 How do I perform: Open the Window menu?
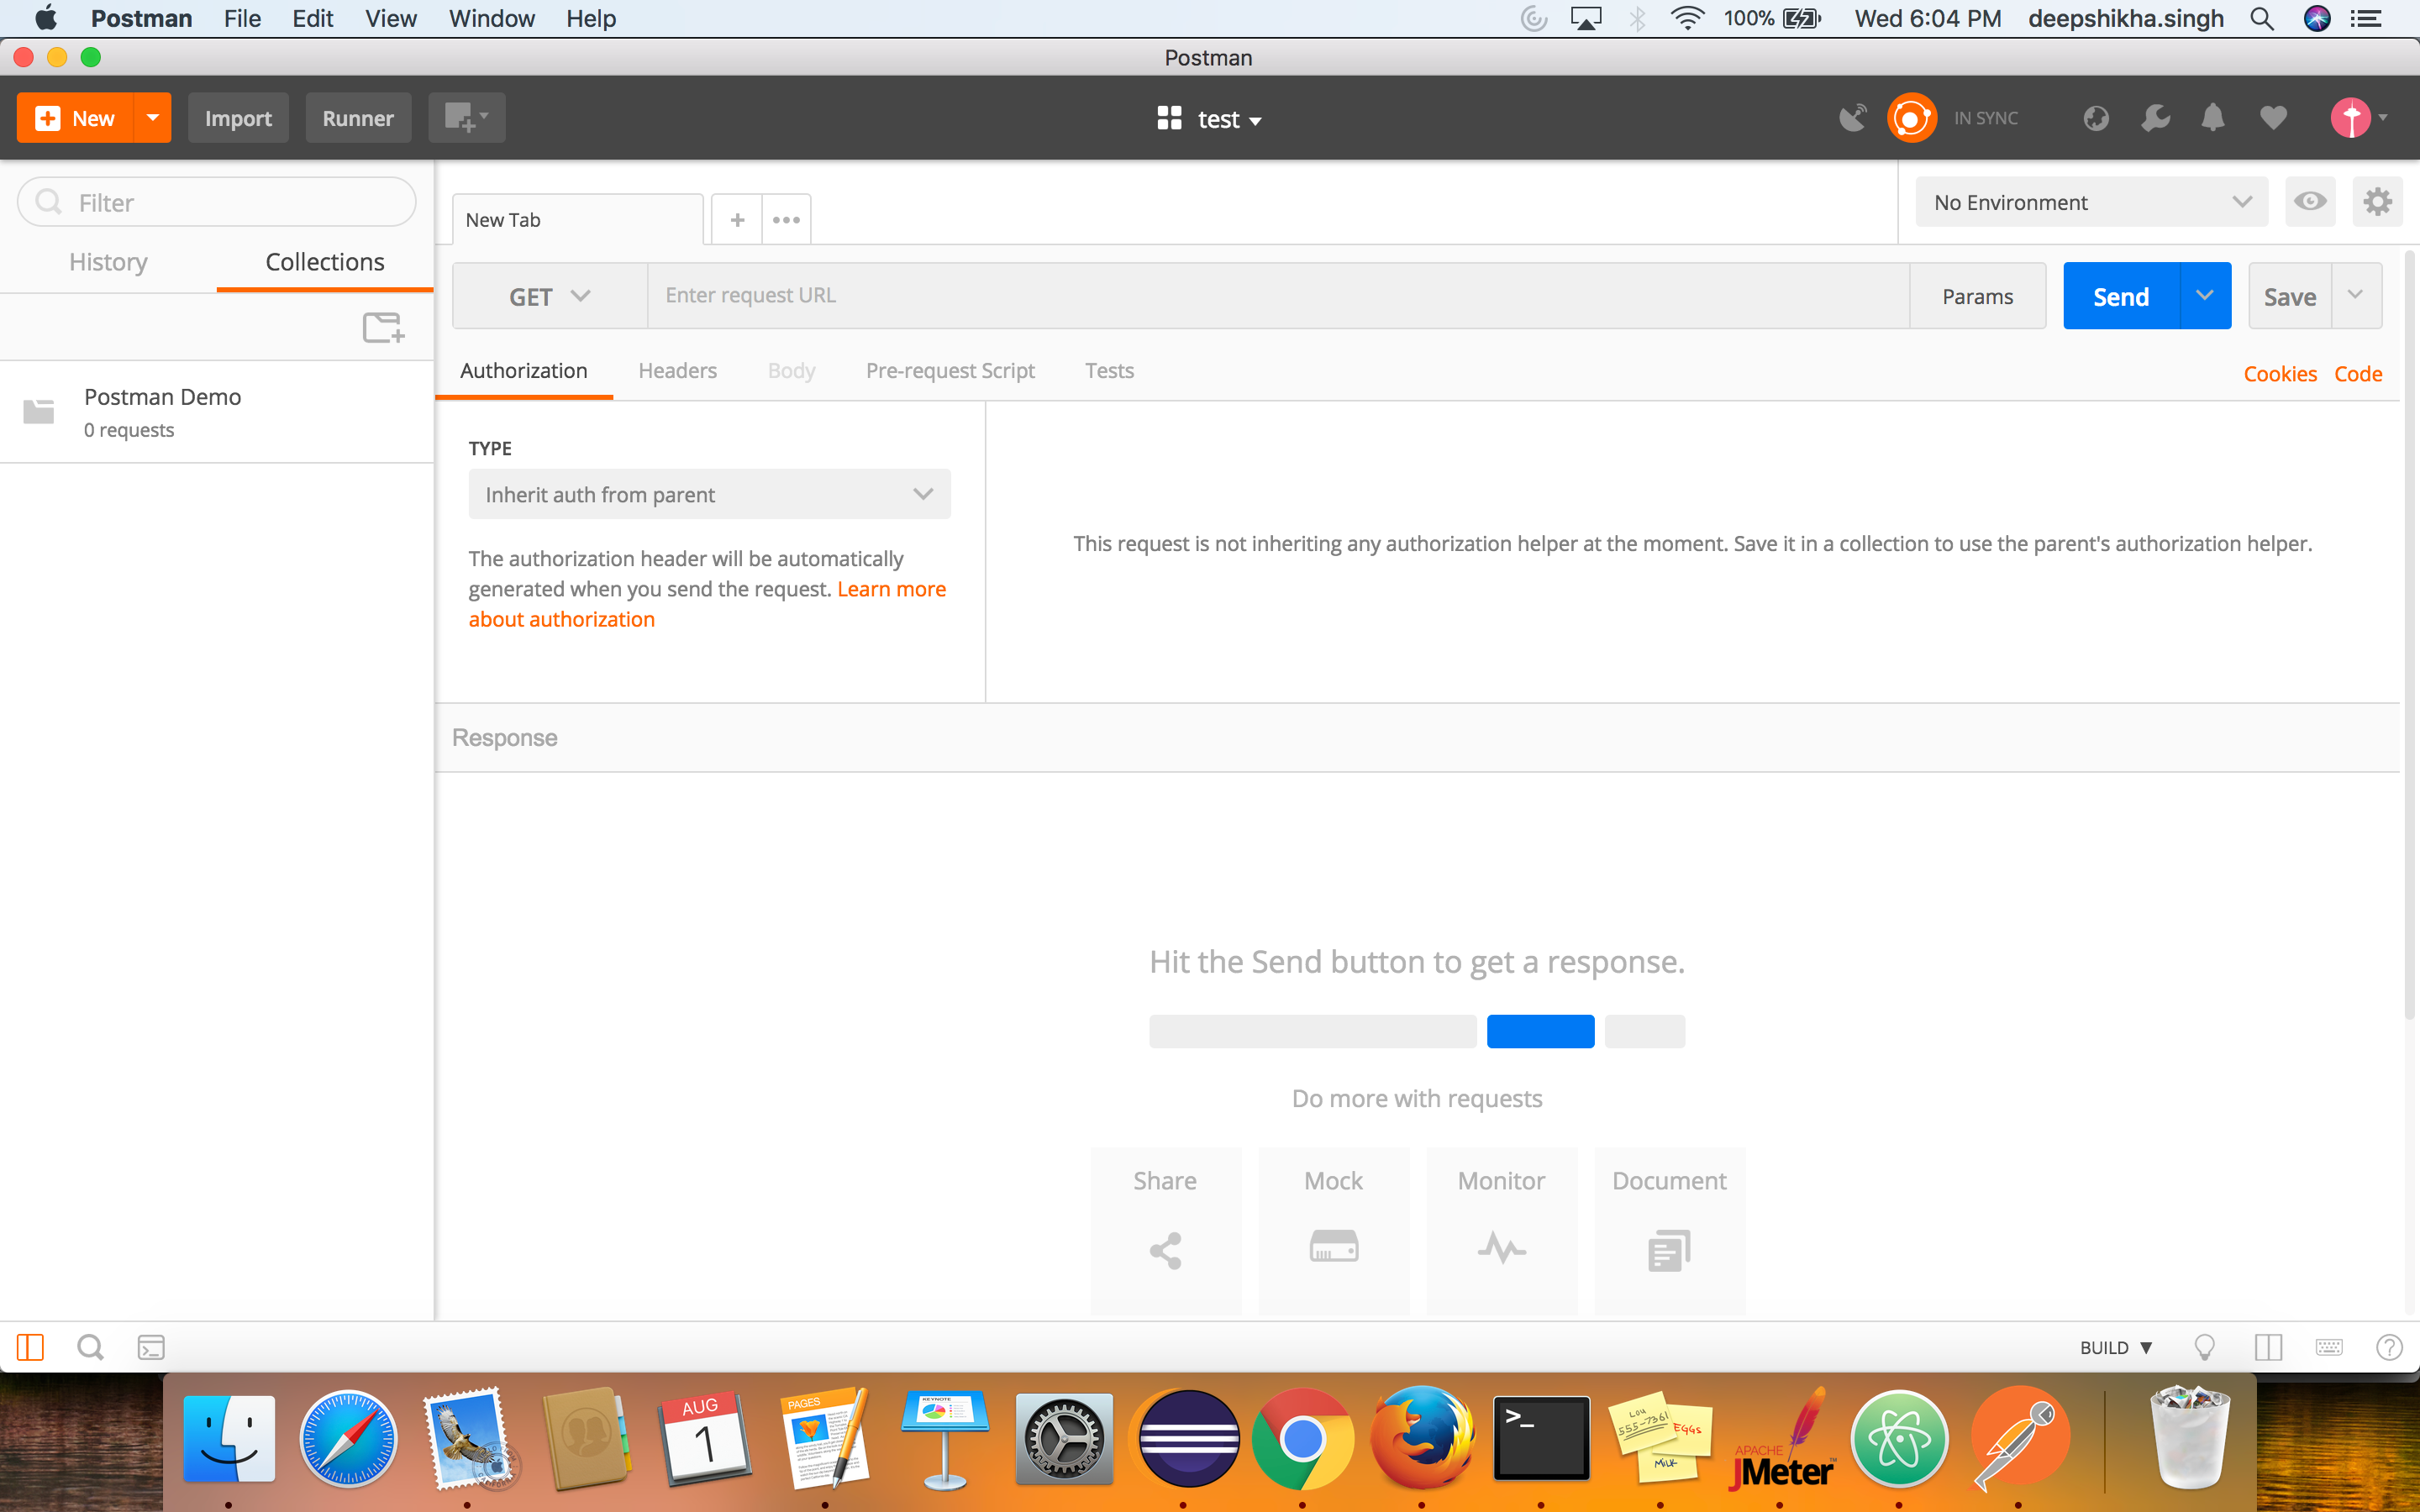(x=491, y=18)
